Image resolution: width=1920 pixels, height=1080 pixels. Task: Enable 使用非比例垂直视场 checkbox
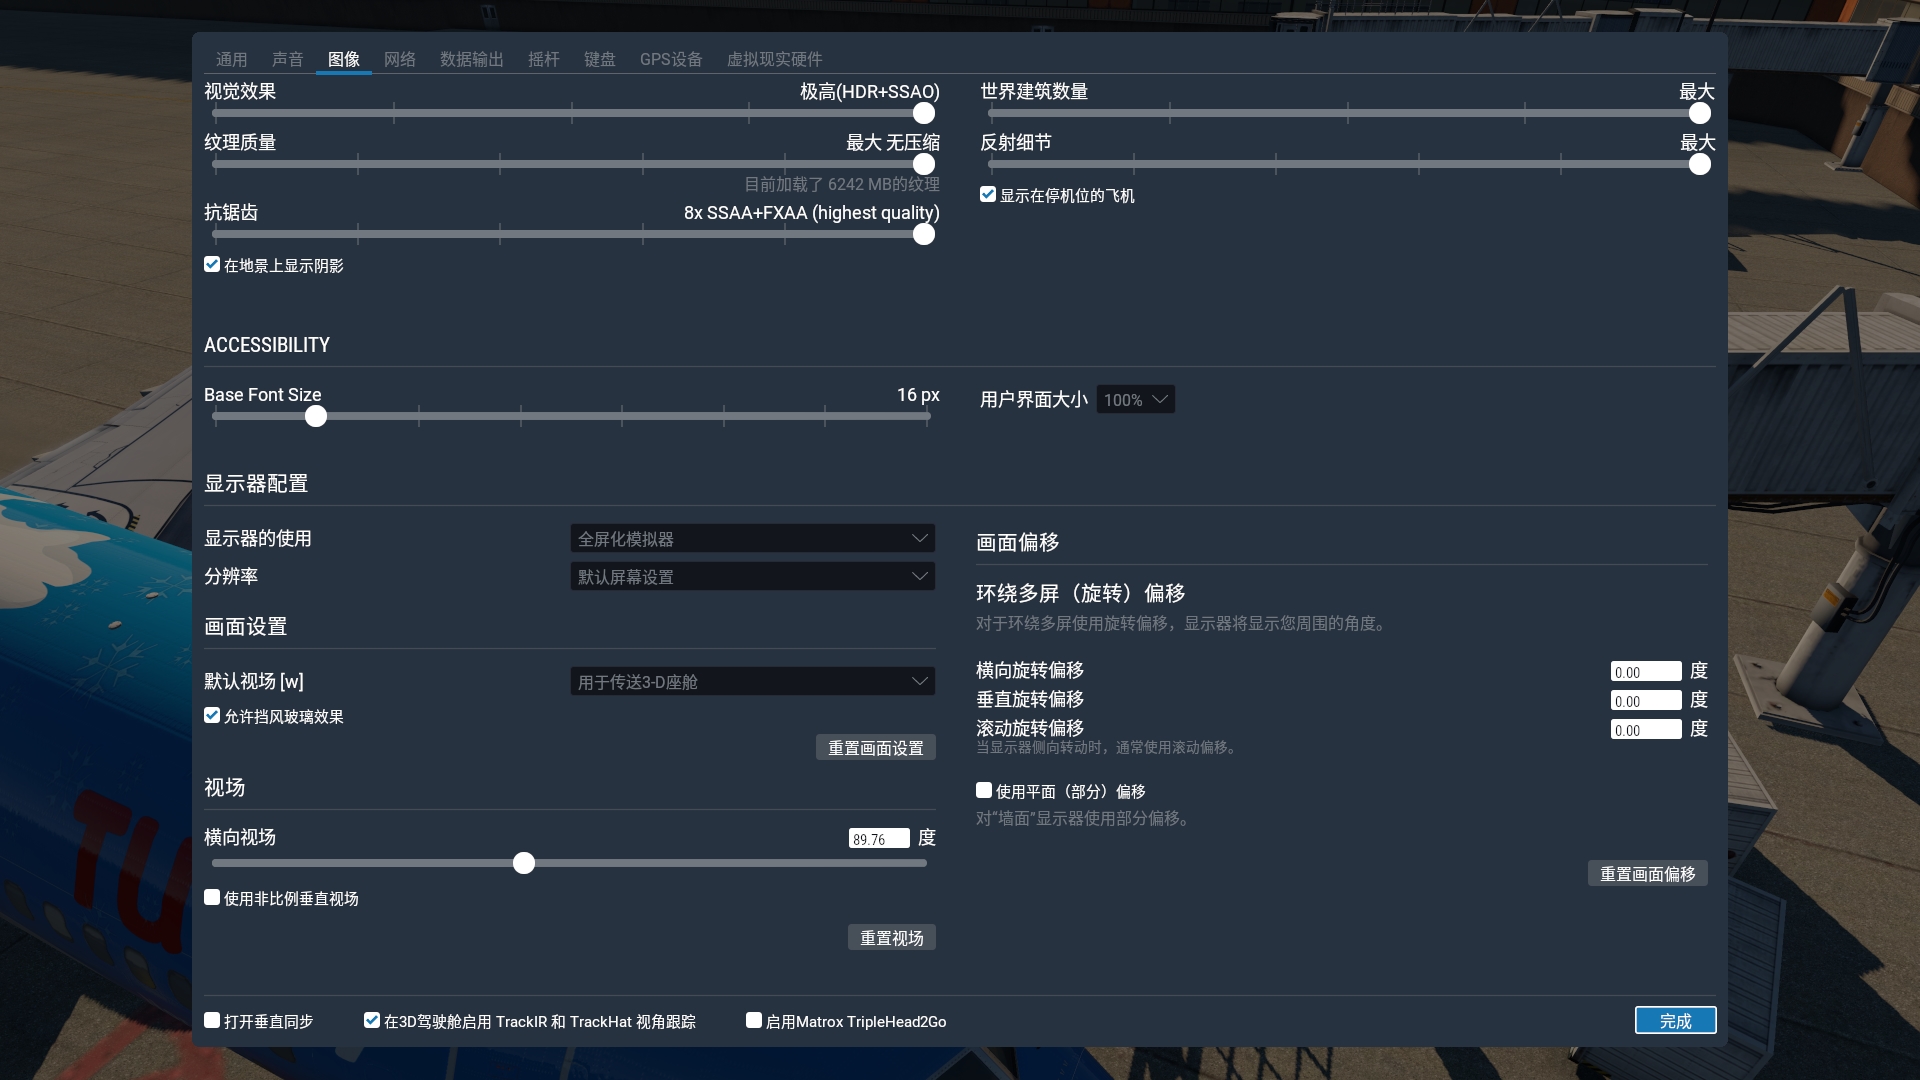tap(212, 897)
